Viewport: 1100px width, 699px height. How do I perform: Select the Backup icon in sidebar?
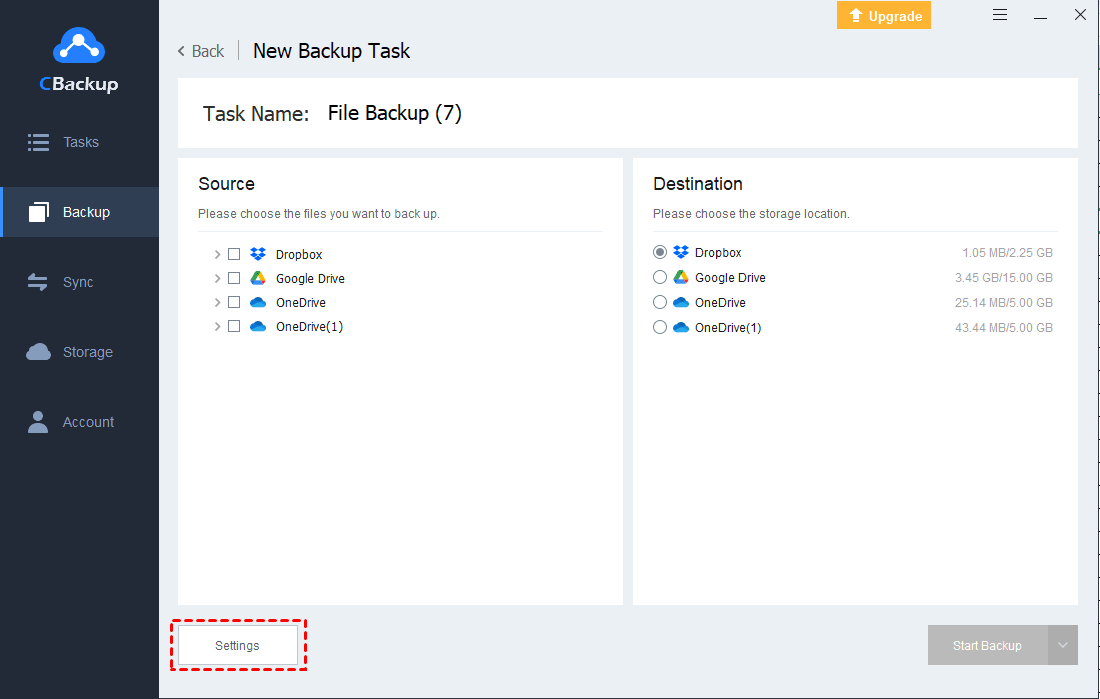click(39, 212)
